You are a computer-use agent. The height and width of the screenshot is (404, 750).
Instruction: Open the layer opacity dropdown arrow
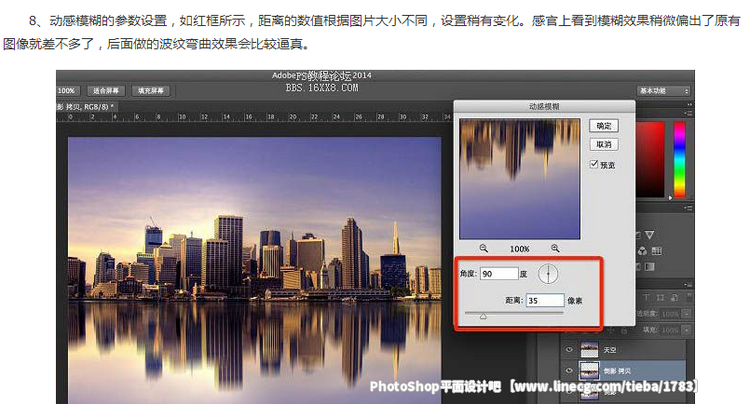pyautogui.click(x=687, y=314)
